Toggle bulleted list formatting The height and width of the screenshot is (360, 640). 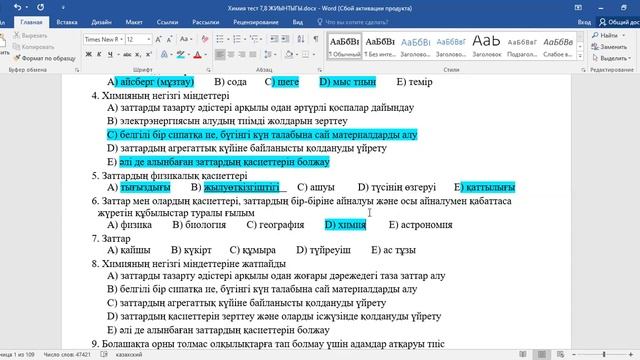pyautogui.click(x=220, y=39)
